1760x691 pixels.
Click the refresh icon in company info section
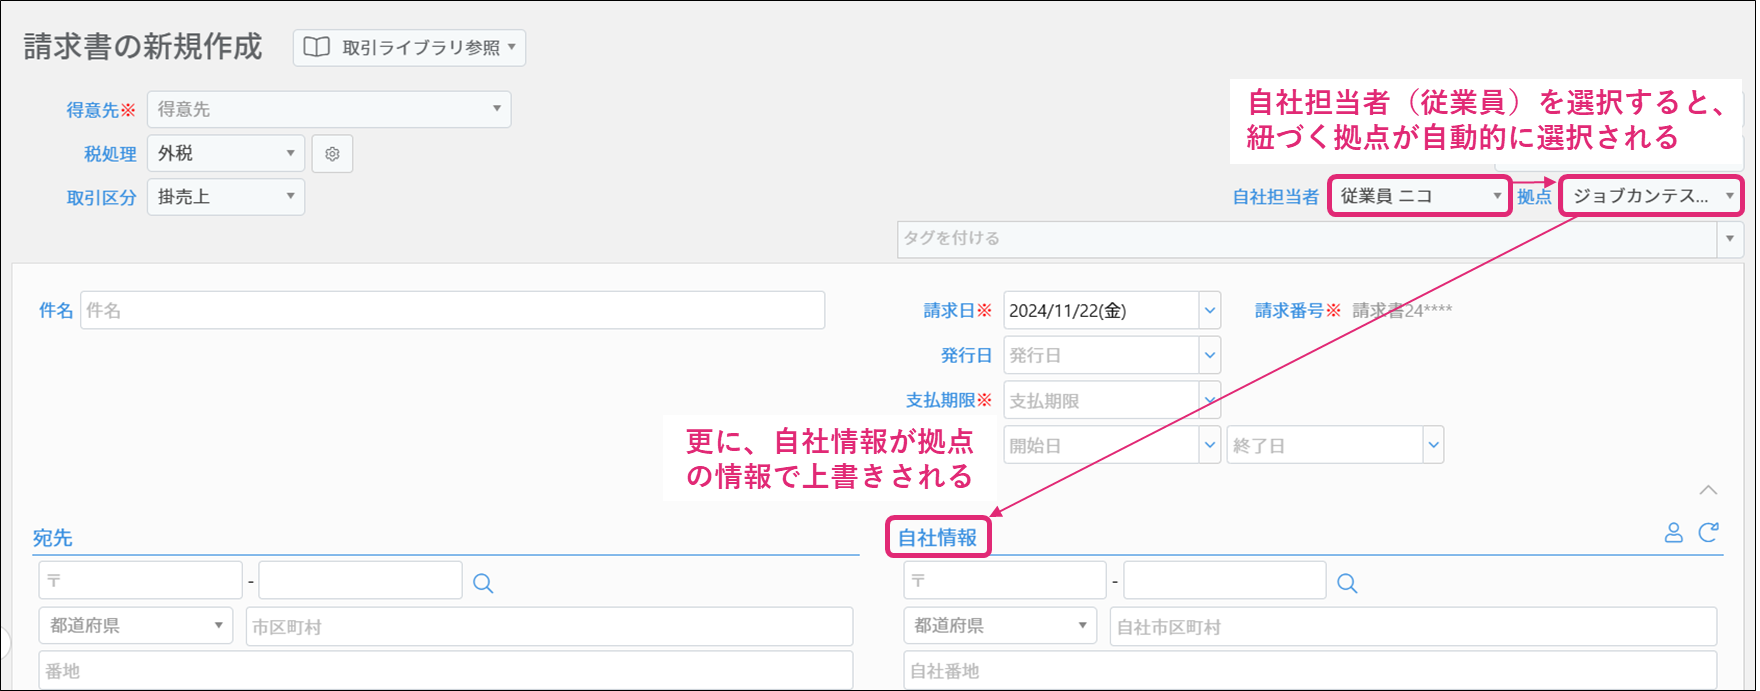click(x=1708, y=533)
